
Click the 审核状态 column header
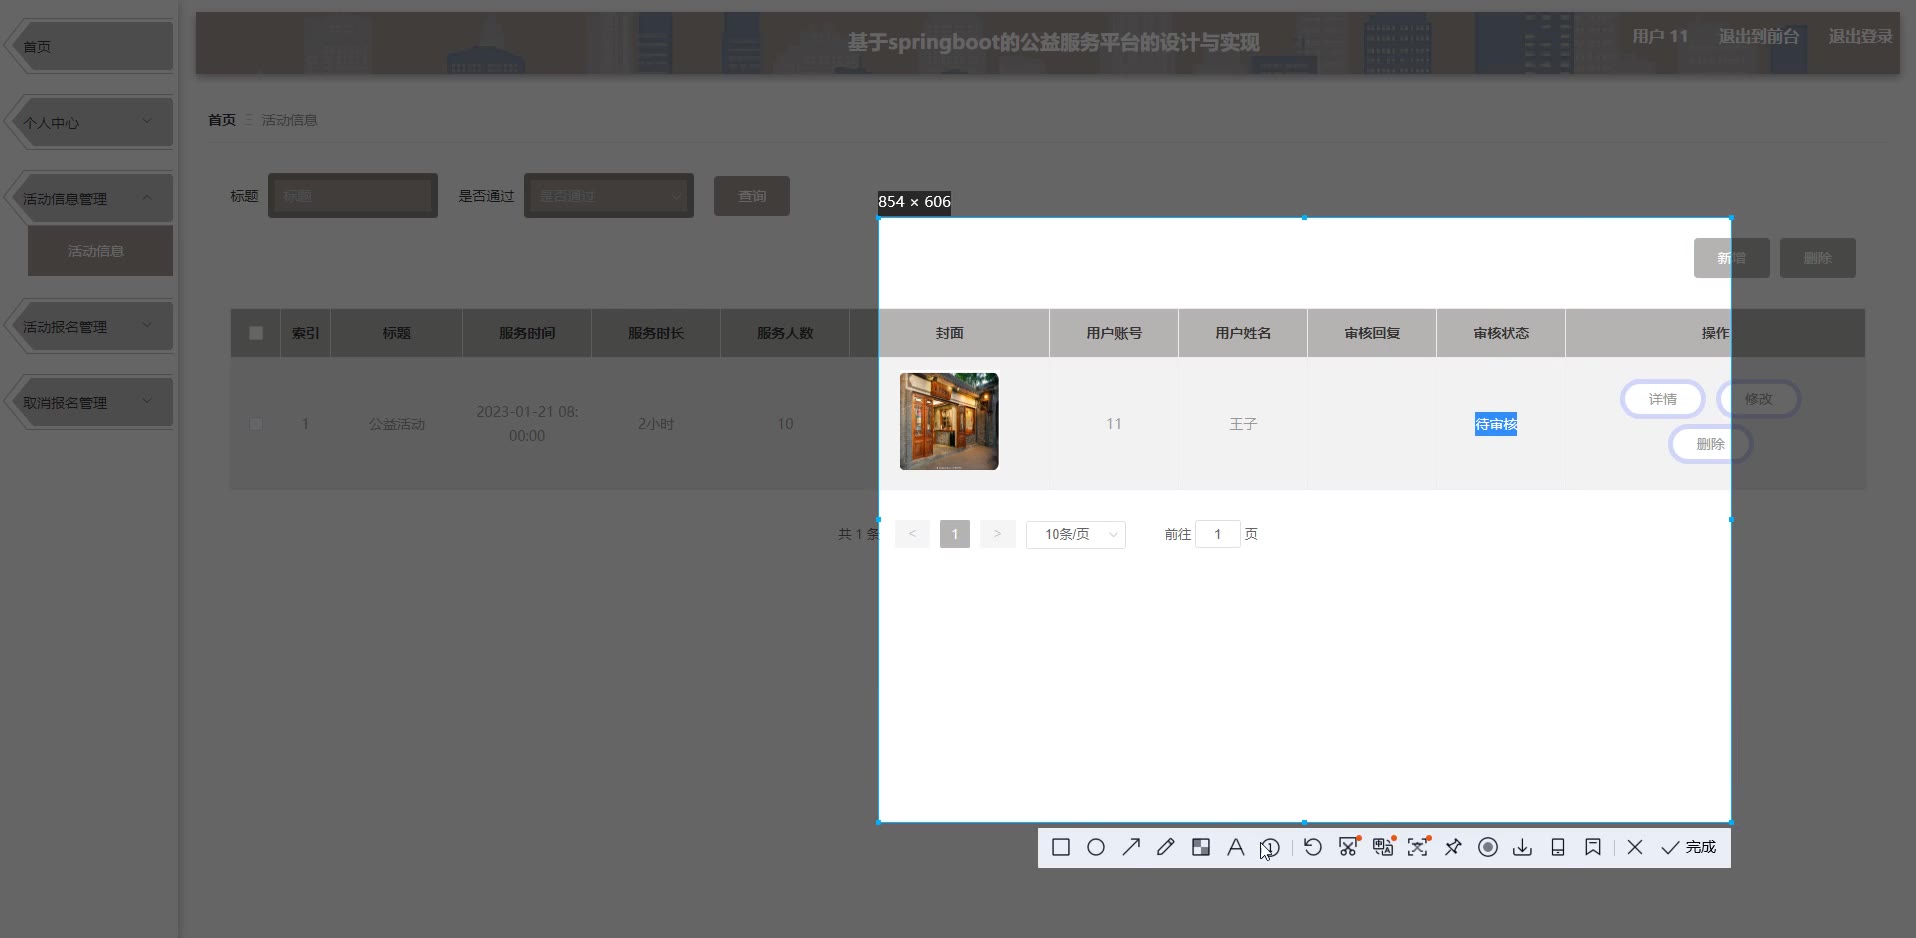click(x=1501, y=333)
